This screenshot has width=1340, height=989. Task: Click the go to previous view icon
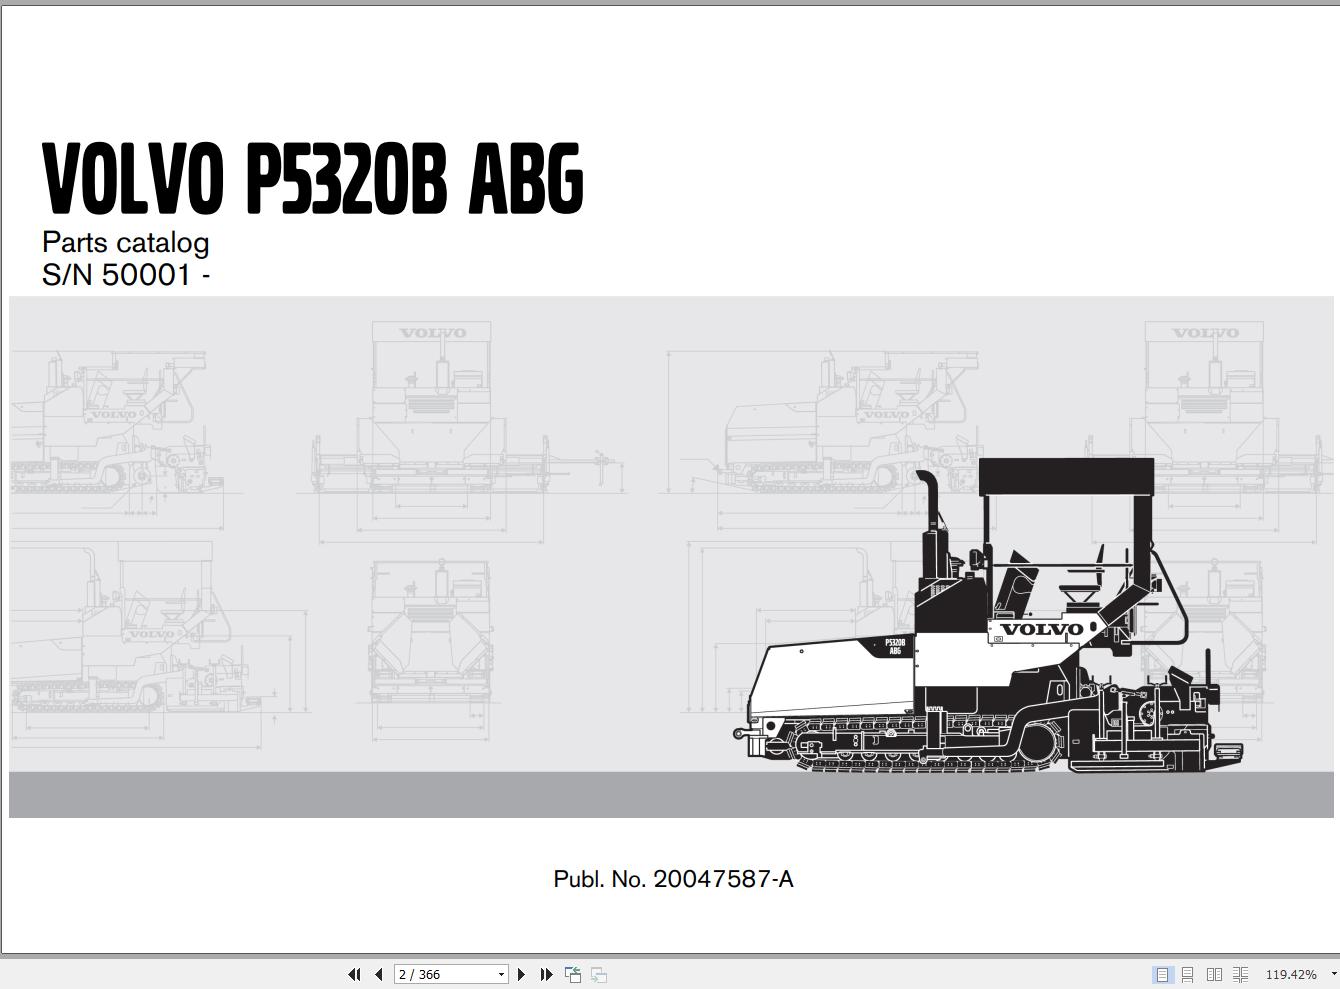point(573,974)
